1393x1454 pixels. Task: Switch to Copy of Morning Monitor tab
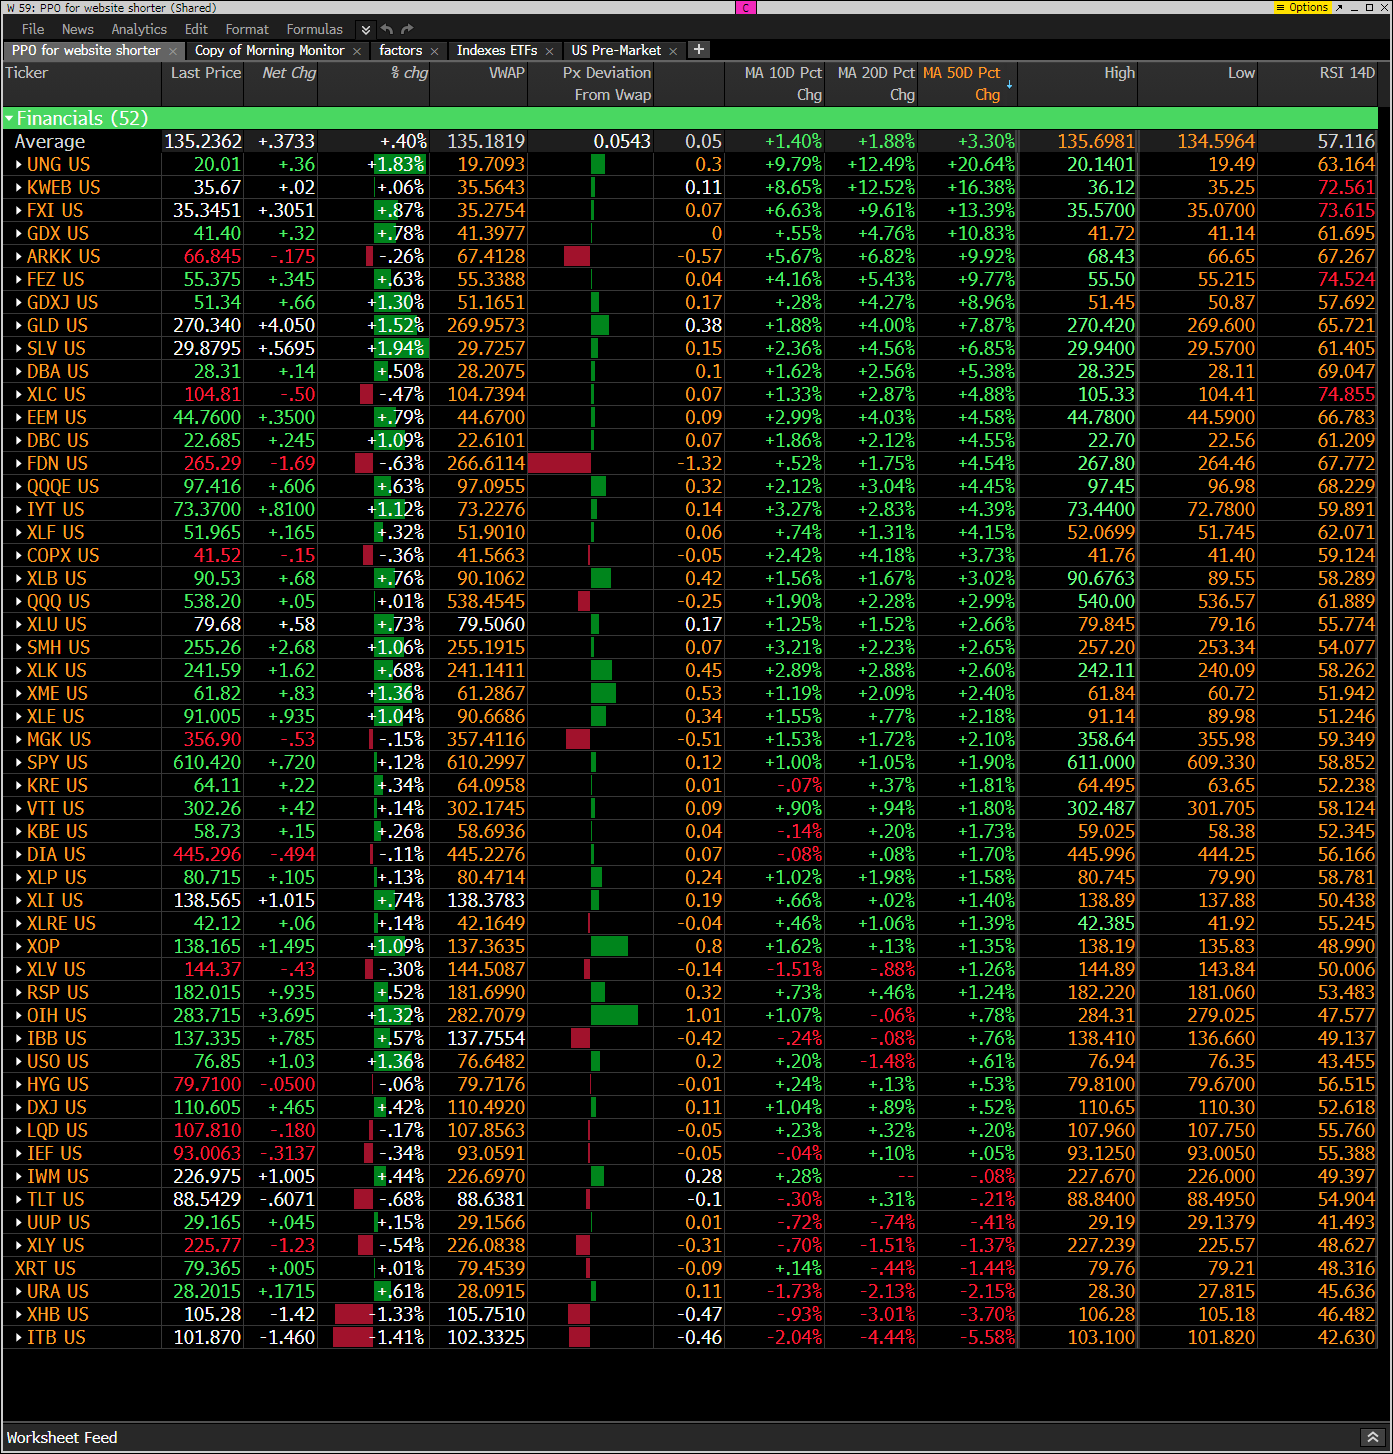[x=269, y=50]
